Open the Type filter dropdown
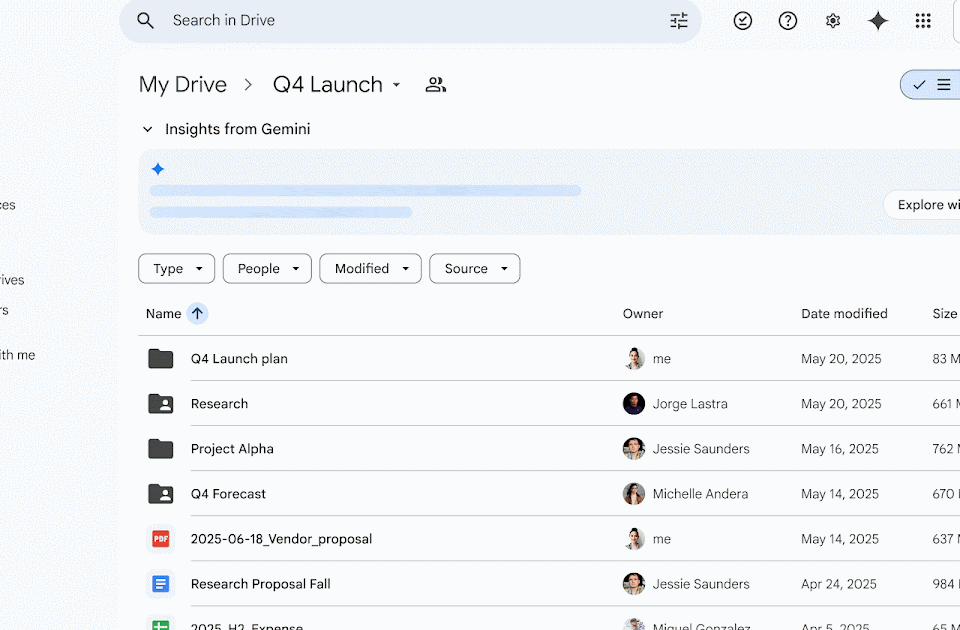Screen dimensions: 960x630 (x=176, y=269)
